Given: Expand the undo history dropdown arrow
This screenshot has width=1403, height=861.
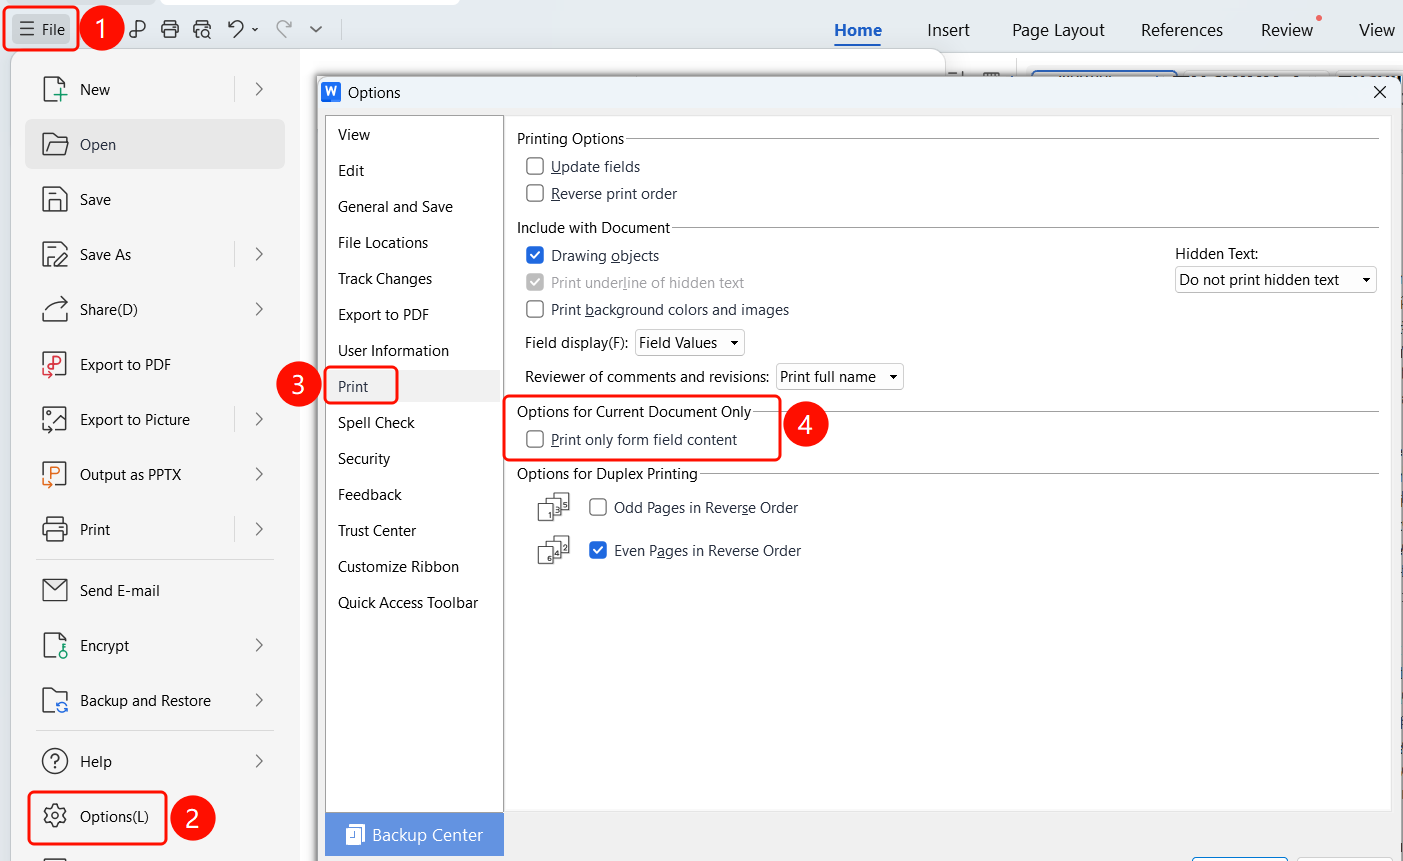Looking at the screenshot, I should pos(255,30).
